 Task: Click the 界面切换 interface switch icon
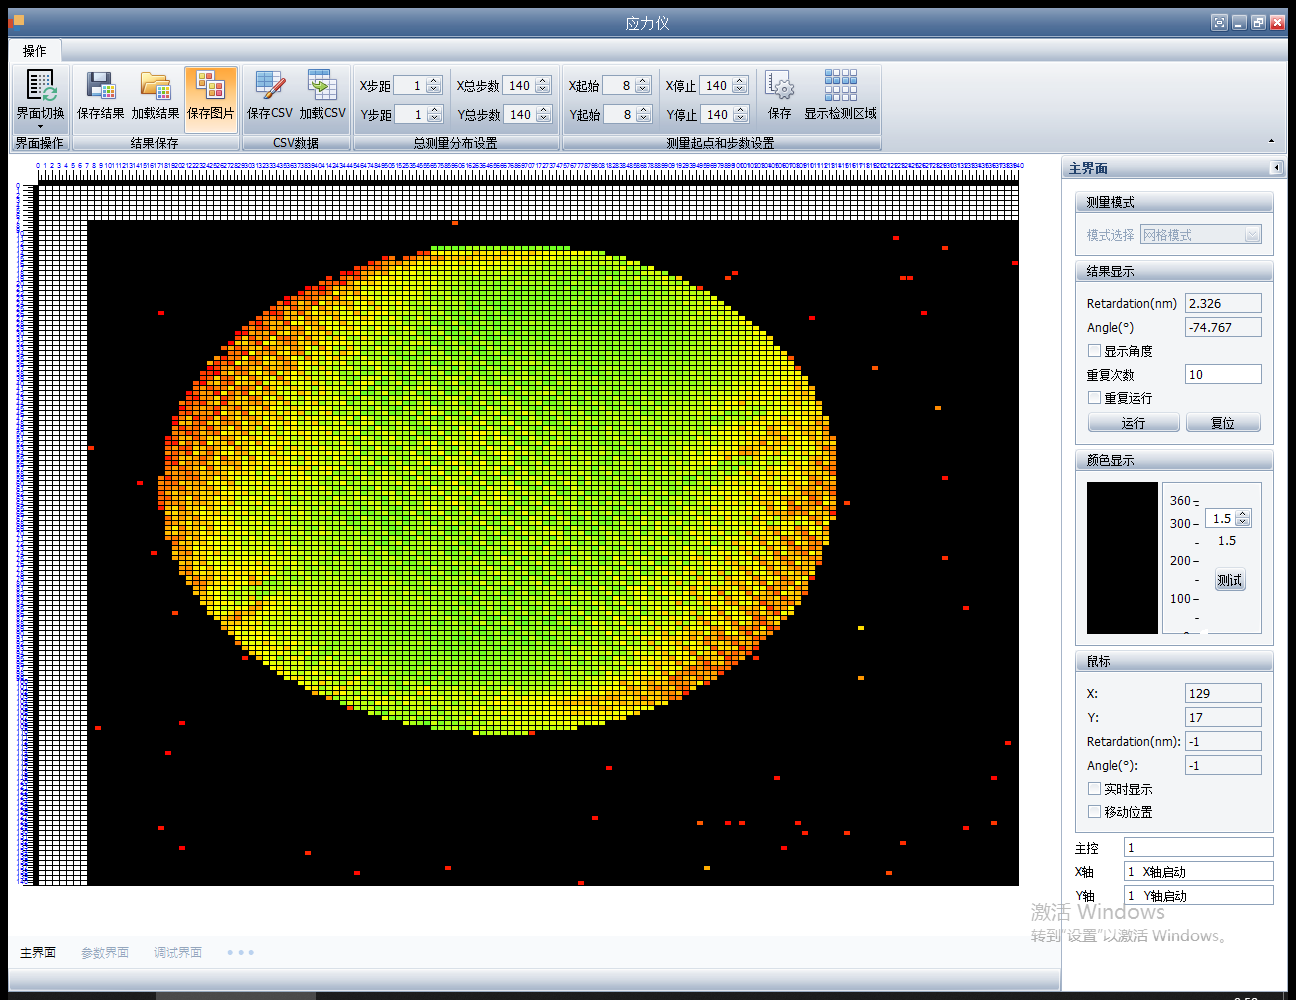click(40, 88)
